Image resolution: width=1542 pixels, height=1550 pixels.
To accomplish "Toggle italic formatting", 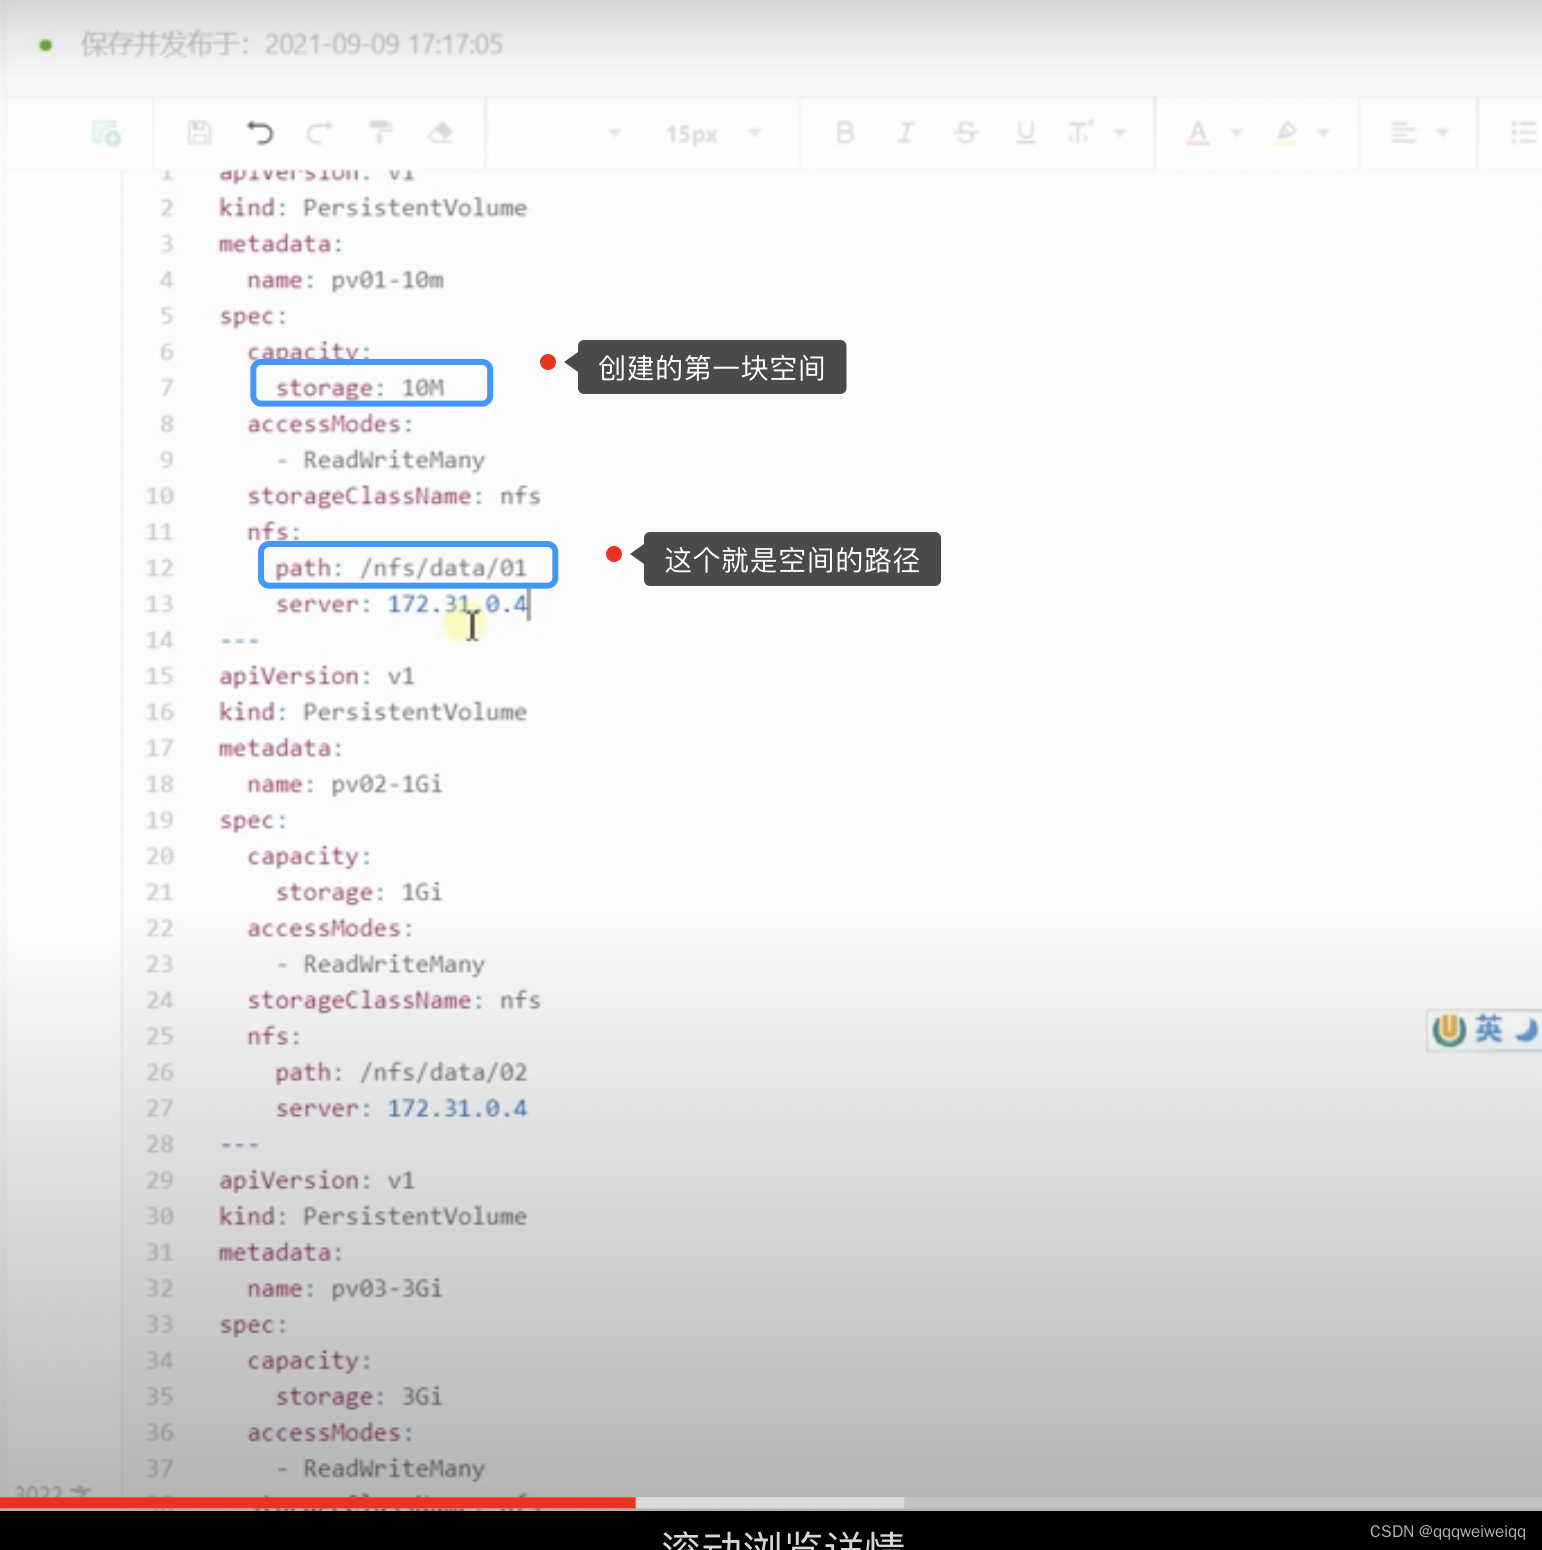I will [905, 132].
